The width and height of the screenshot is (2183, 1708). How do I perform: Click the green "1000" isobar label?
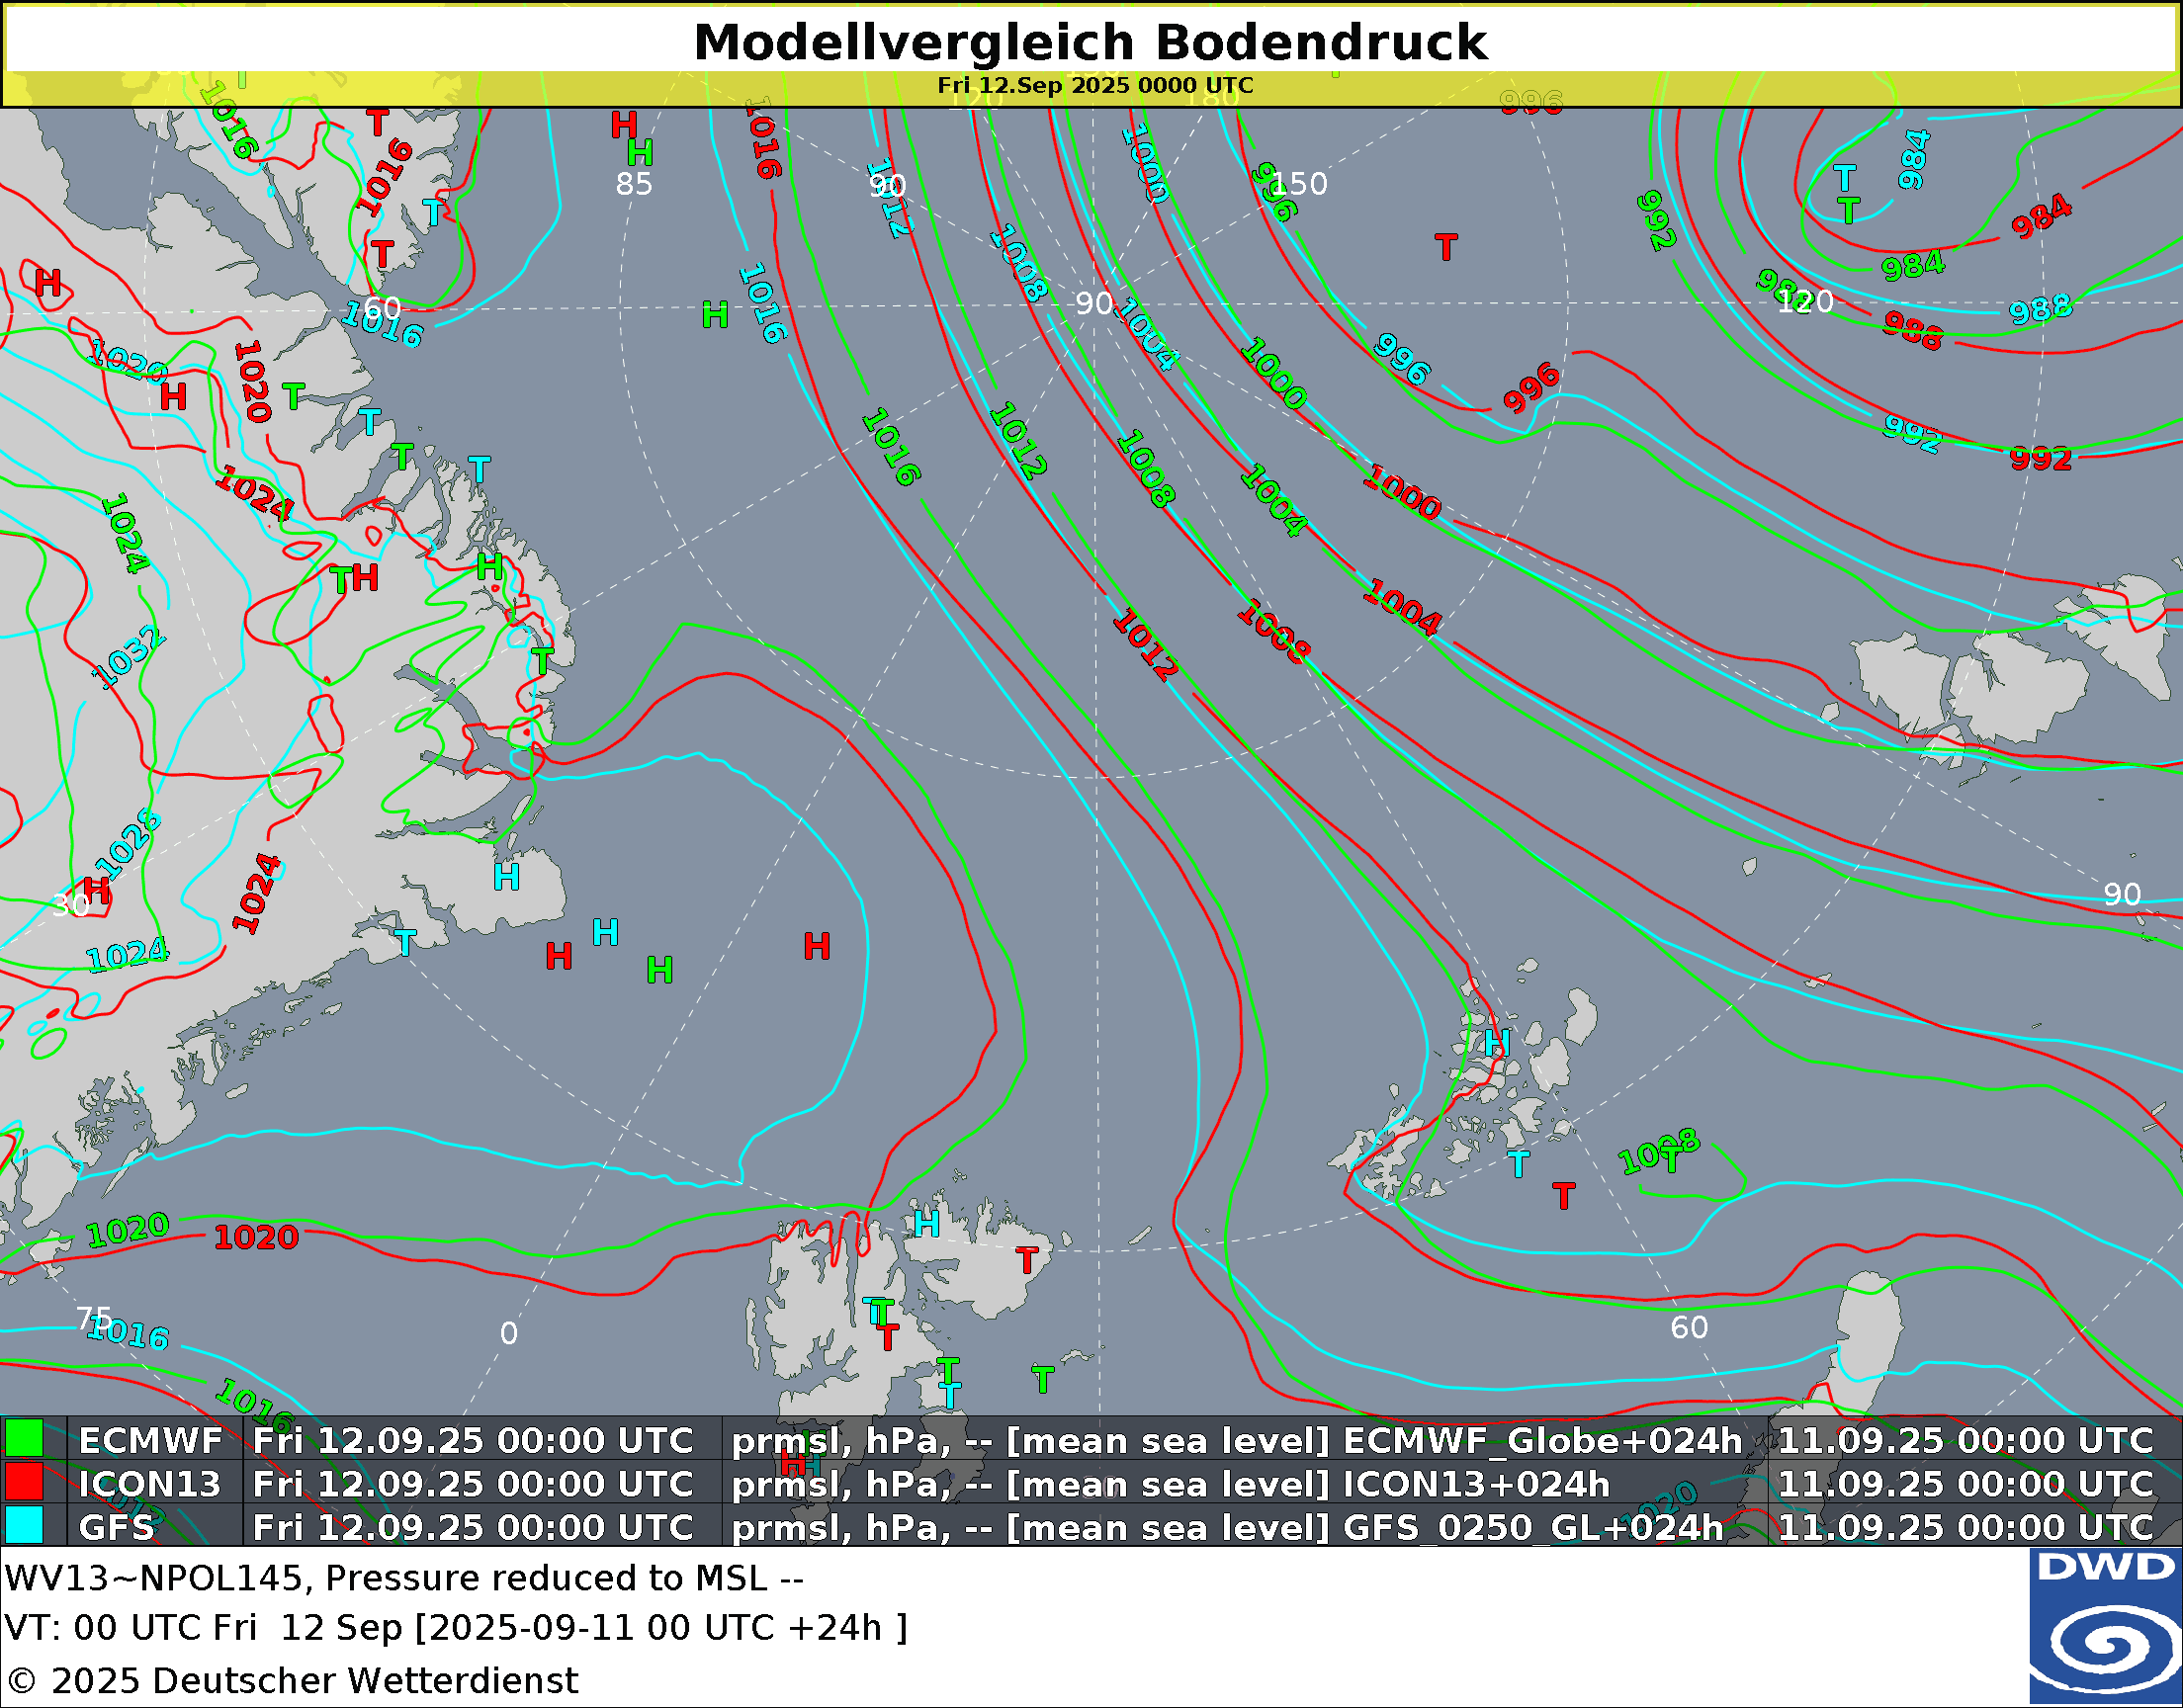click(x=1273, y=374)
